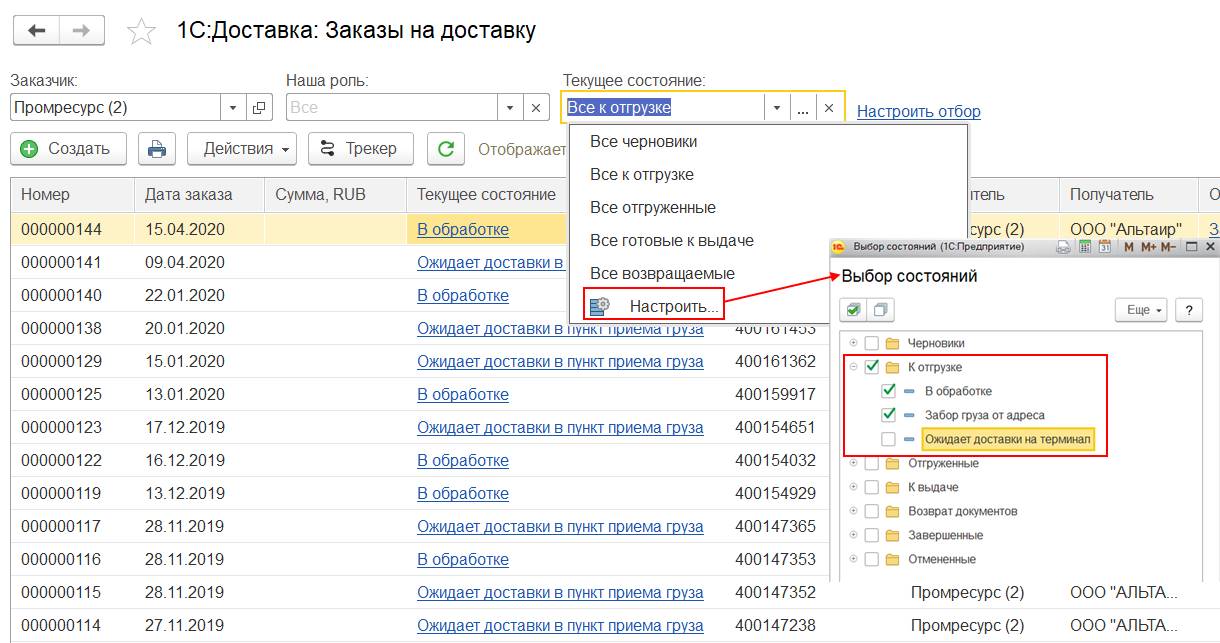Clear the Текущее состояние field
The width and height of the screenshot is (1220, 643).
829,107
